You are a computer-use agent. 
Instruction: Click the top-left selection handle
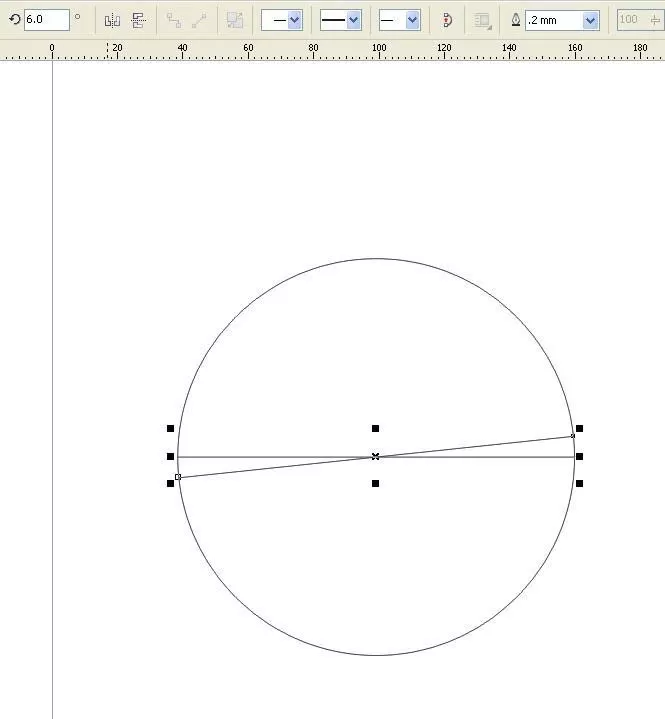coord(171,428)
